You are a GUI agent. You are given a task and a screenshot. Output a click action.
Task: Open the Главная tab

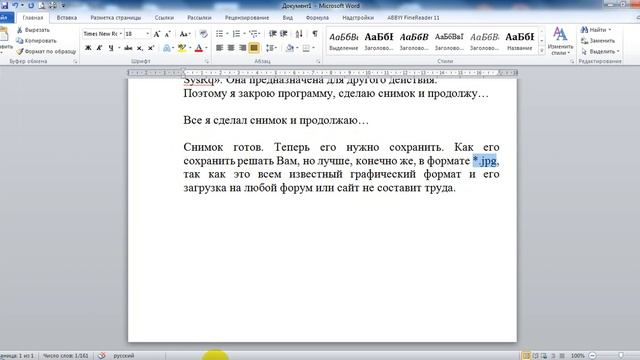(x=33, y=18)
